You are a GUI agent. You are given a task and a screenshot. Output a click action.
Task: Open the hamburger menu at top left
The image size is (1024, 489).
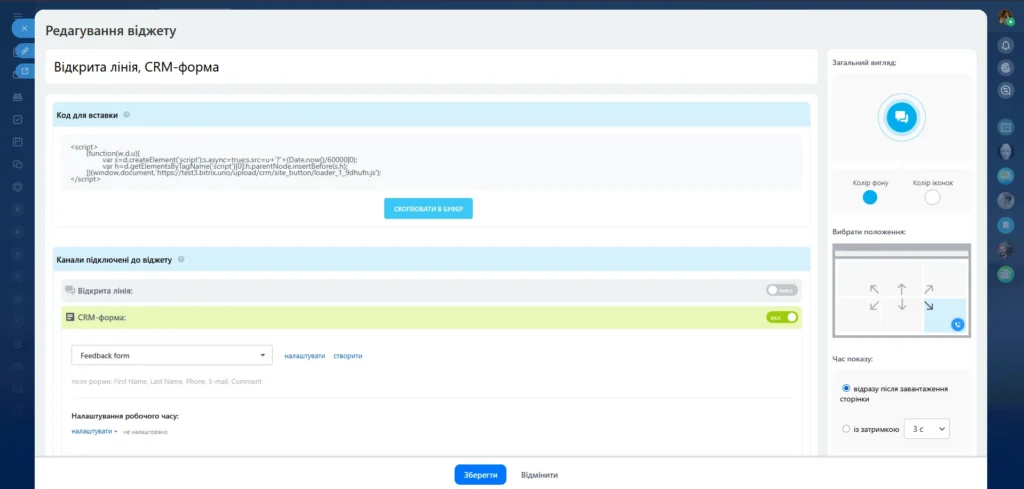18,16
